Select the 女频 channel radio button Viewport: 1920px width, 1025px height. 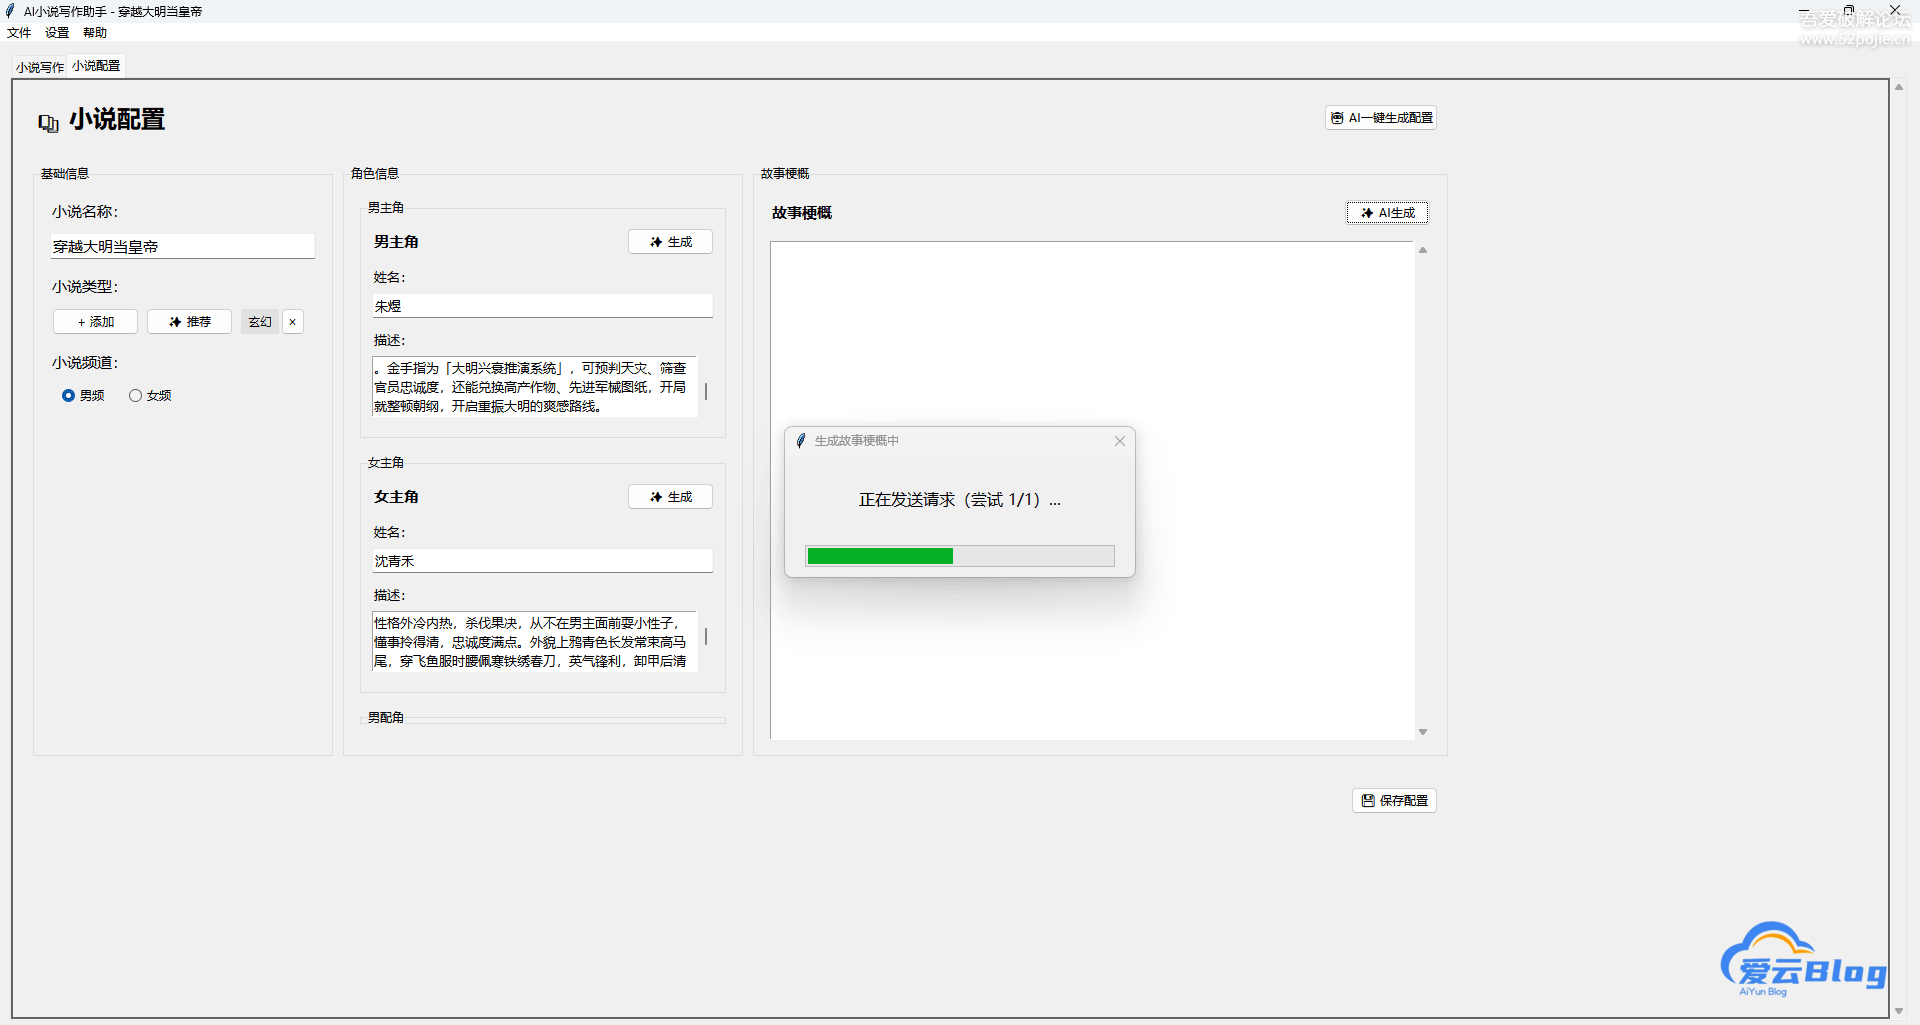coord(136,396)
